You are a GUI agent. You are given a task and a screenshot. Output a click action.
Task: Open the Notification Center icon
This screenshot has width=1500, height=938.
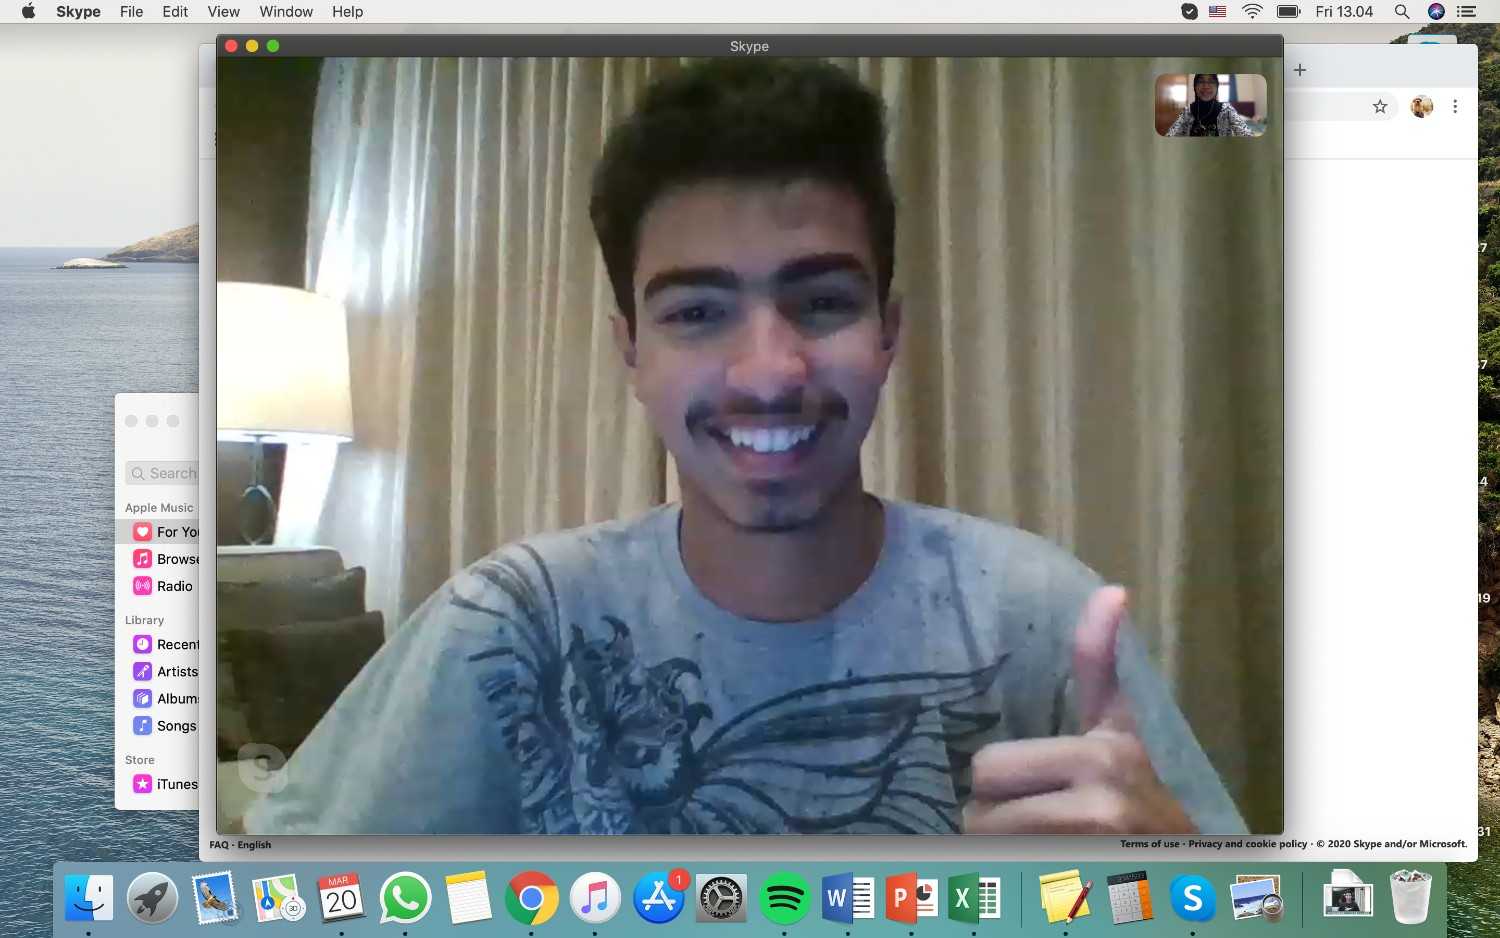coord(1467,12)
